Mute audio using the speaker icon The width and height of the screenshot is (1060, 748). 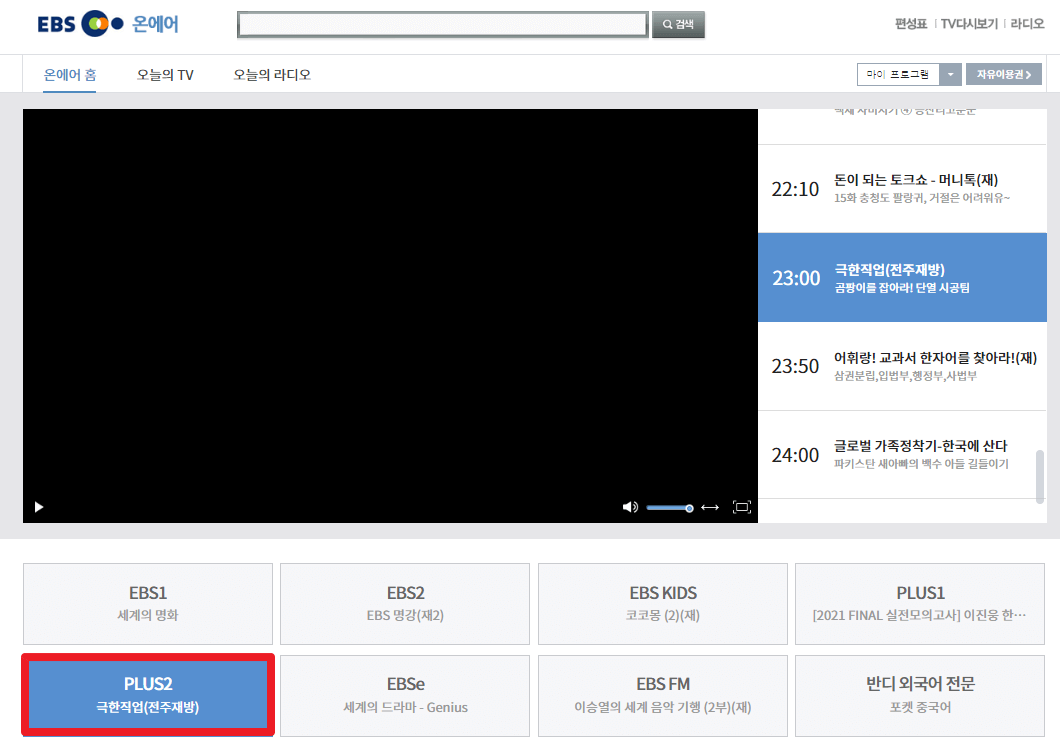(x=630, y=507)
